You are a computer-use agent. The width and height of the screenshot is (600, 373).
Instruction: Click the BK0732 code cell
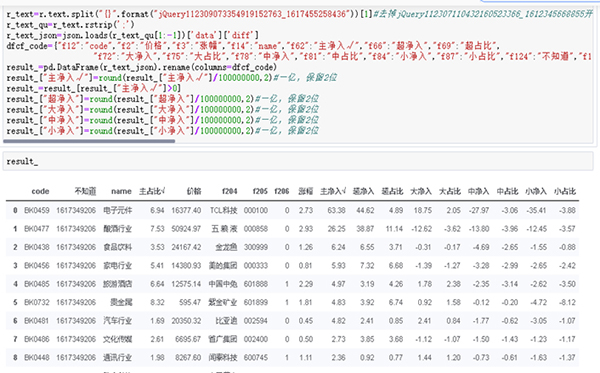tap(37, 303)
